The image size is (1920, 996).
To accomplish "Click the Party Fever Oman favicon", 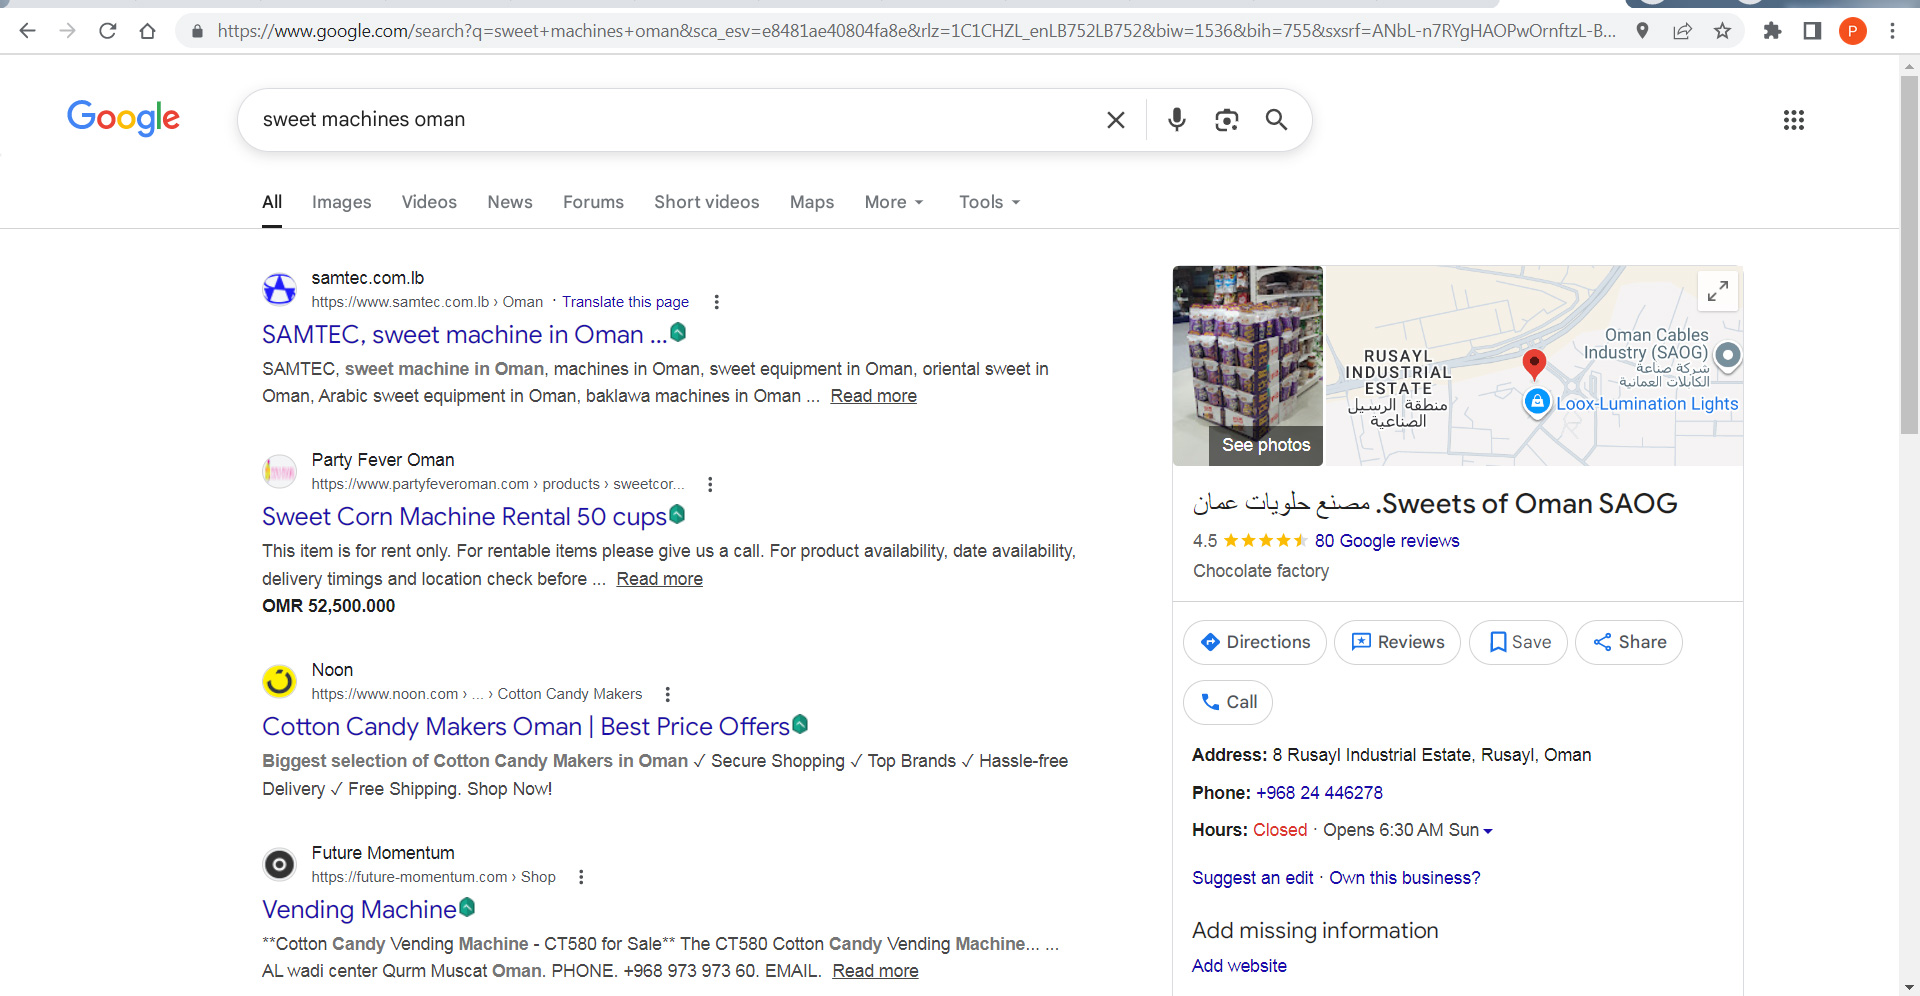I will 279,471.
